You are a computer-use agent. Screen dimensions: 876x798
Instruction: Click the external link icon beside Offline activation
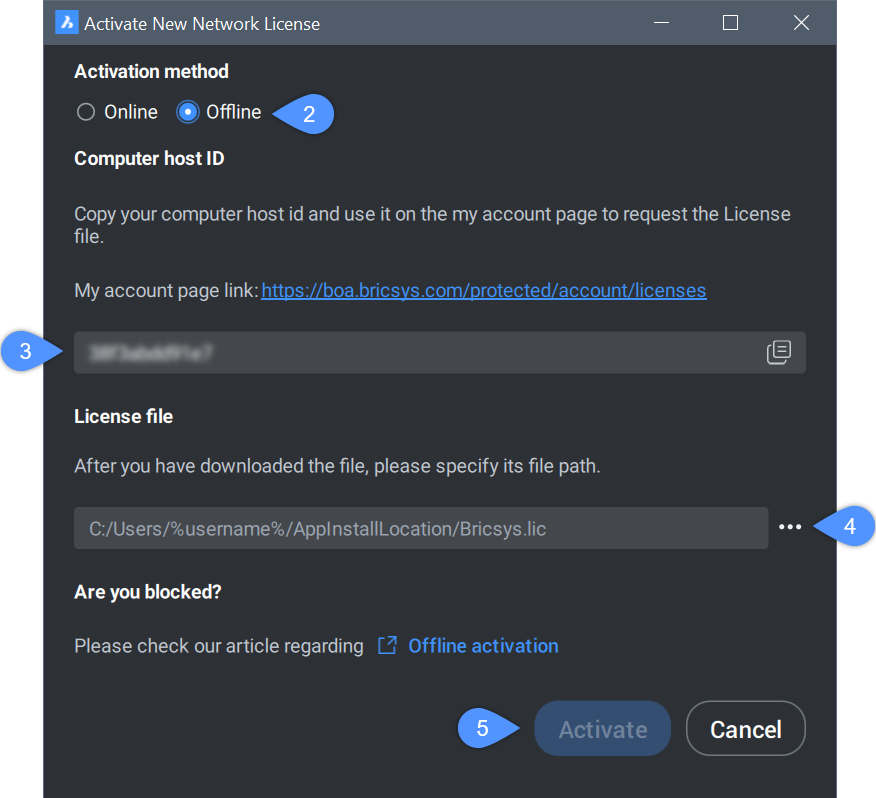(387, 646)
